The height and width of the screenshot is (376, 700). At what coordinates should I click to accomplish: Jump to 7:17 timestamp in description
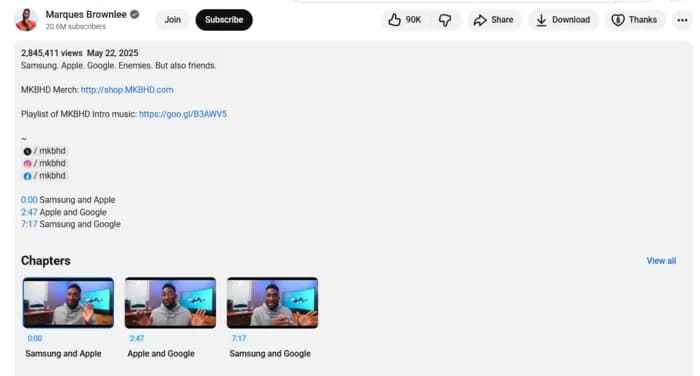tap(29, 224)
